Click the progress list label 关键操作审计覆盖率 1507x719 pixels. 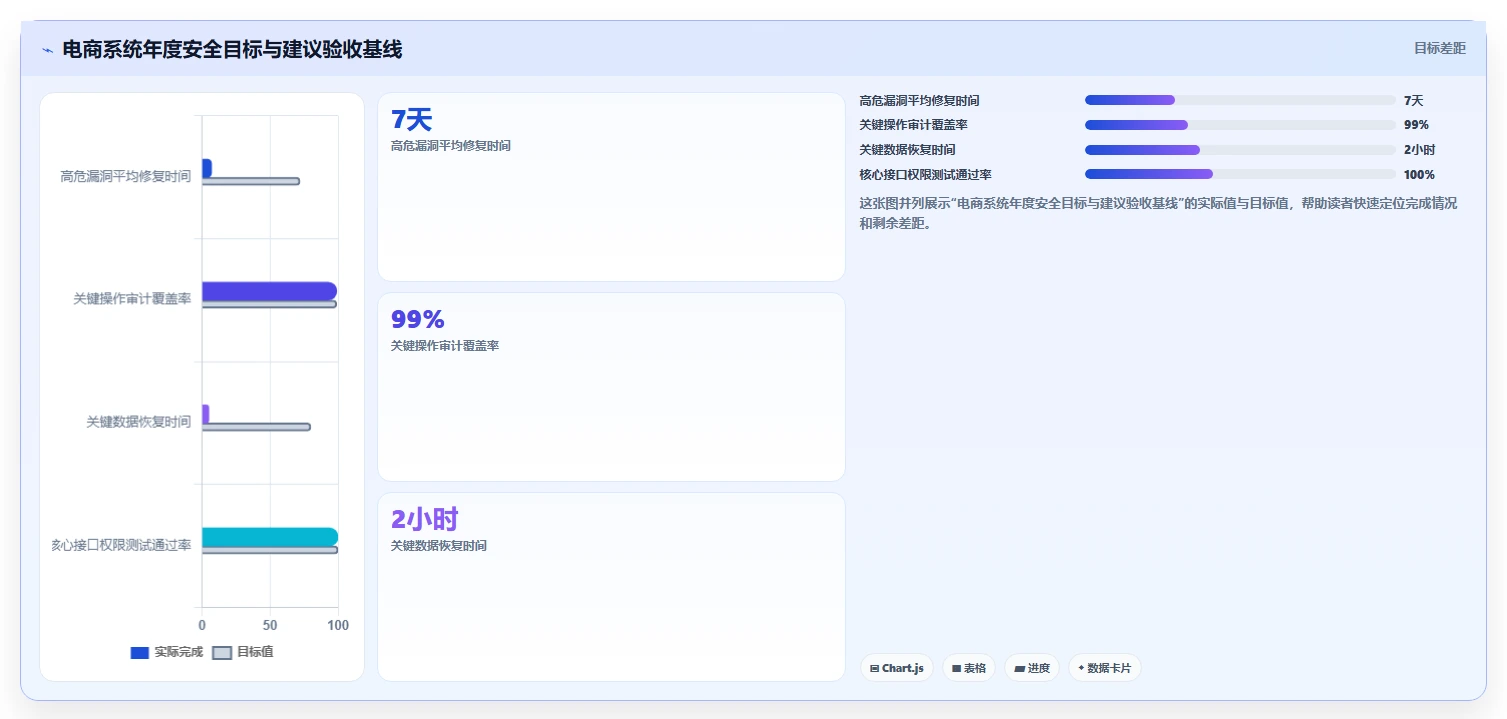(x=913, y=125)
